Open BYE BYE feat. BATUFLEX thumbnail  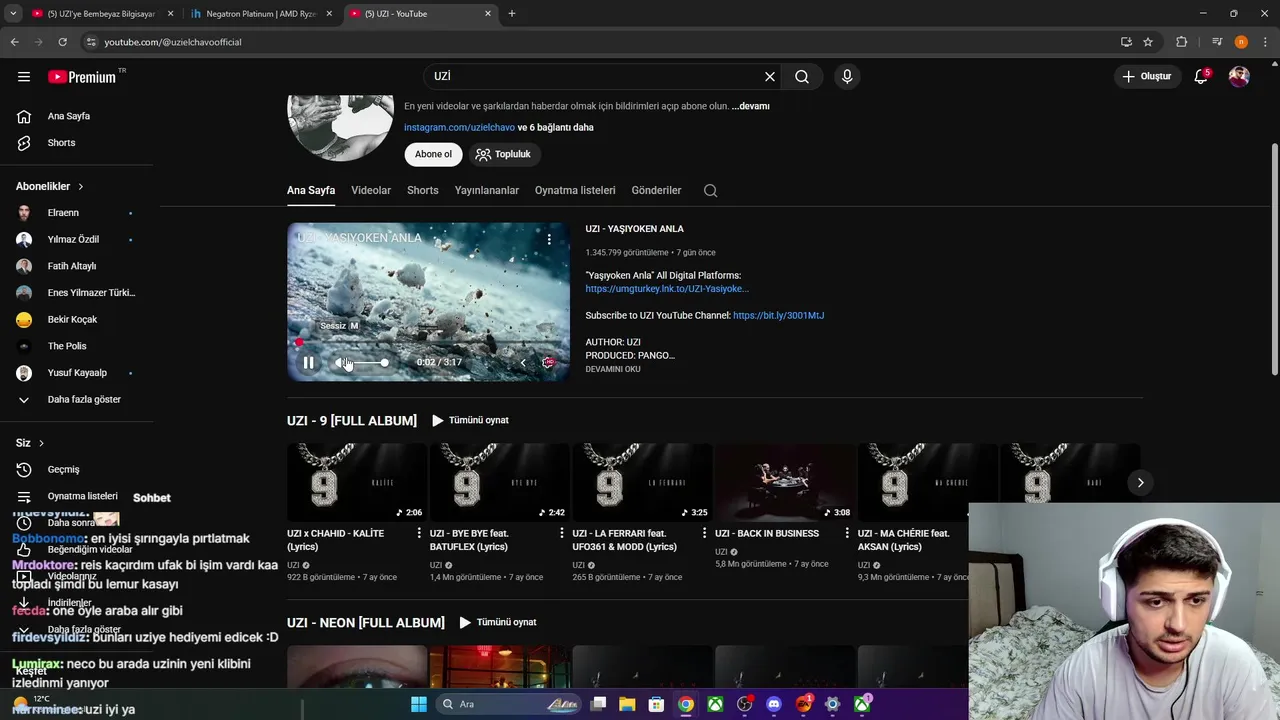[x=500, y=483]
